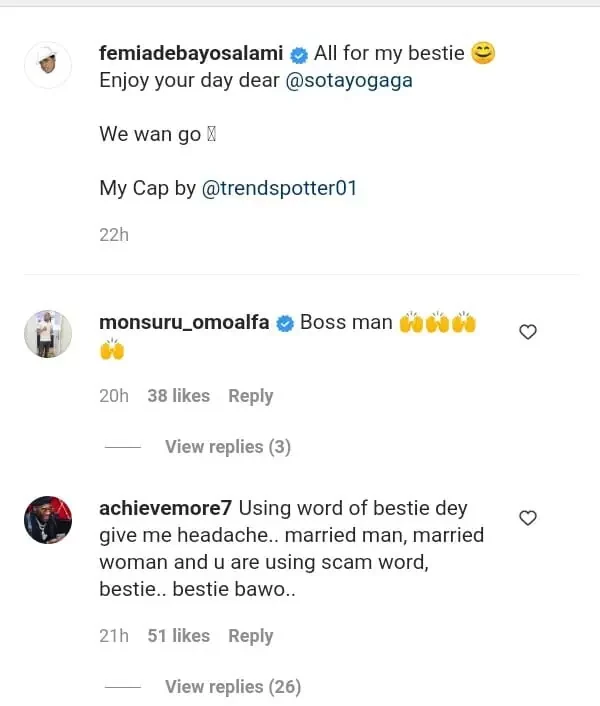Screen dimensions: 600x706
Task: Open achievemore7 username link
Action: [166, 508]
